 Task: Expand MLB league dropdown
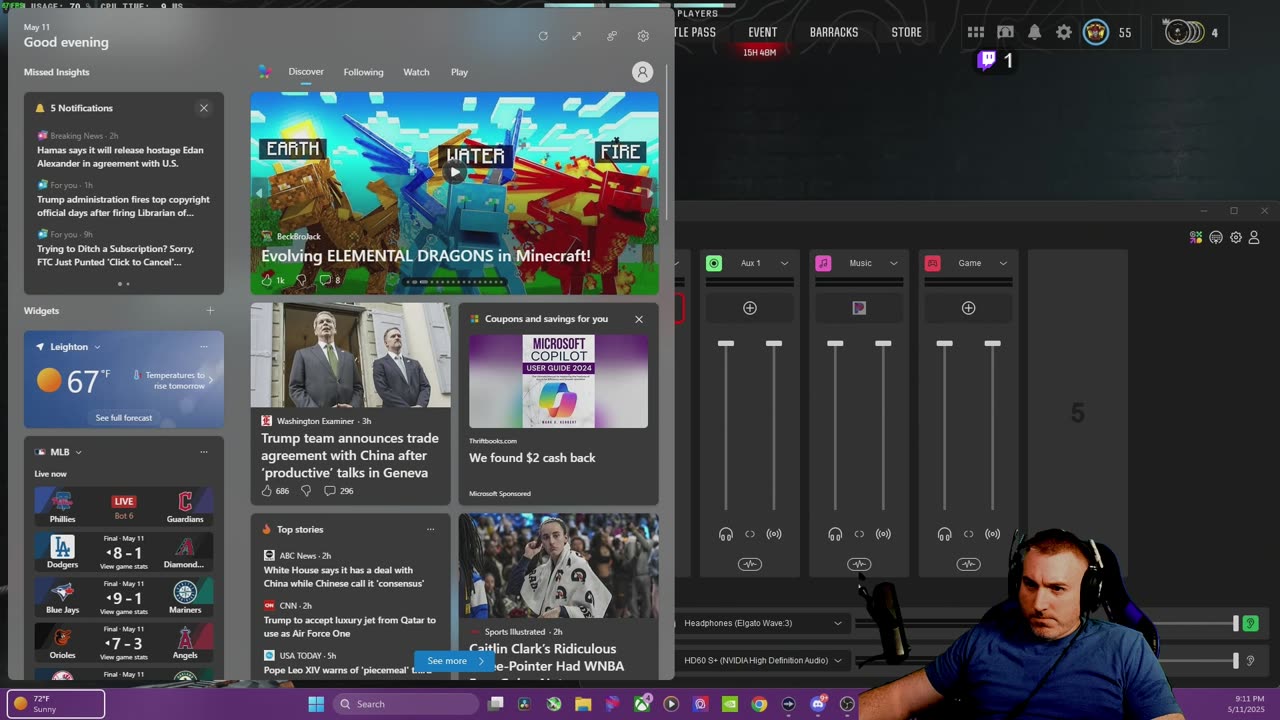click(x=78, y=452)
